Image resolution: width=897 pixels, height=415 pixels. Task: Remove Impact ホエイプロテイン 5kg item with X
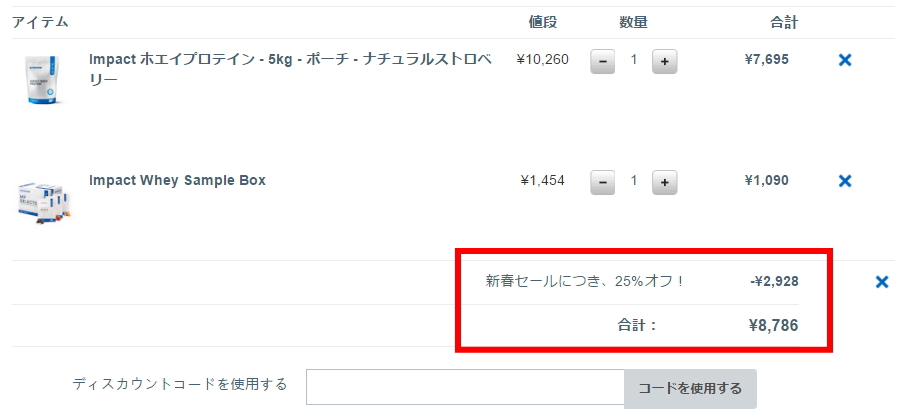pyautogui.click(x=844, y=60)
